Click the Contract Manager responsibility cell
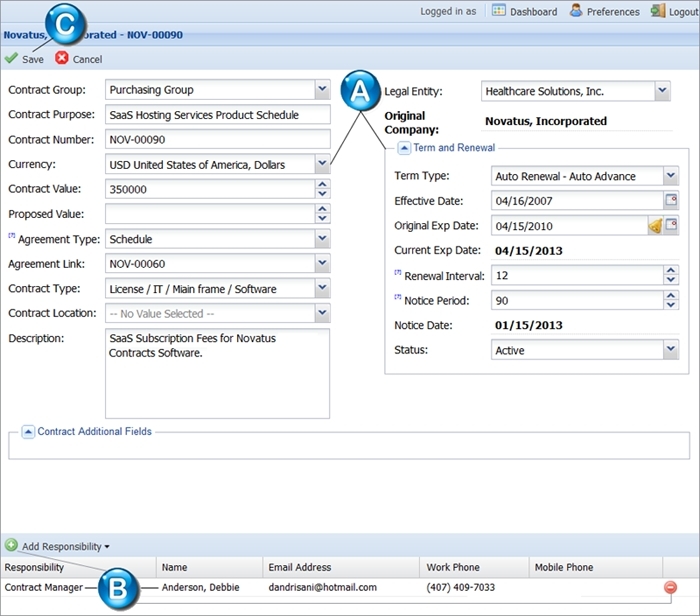The height and width of the screenshot is (616, 700). click(x=44, y=587)
